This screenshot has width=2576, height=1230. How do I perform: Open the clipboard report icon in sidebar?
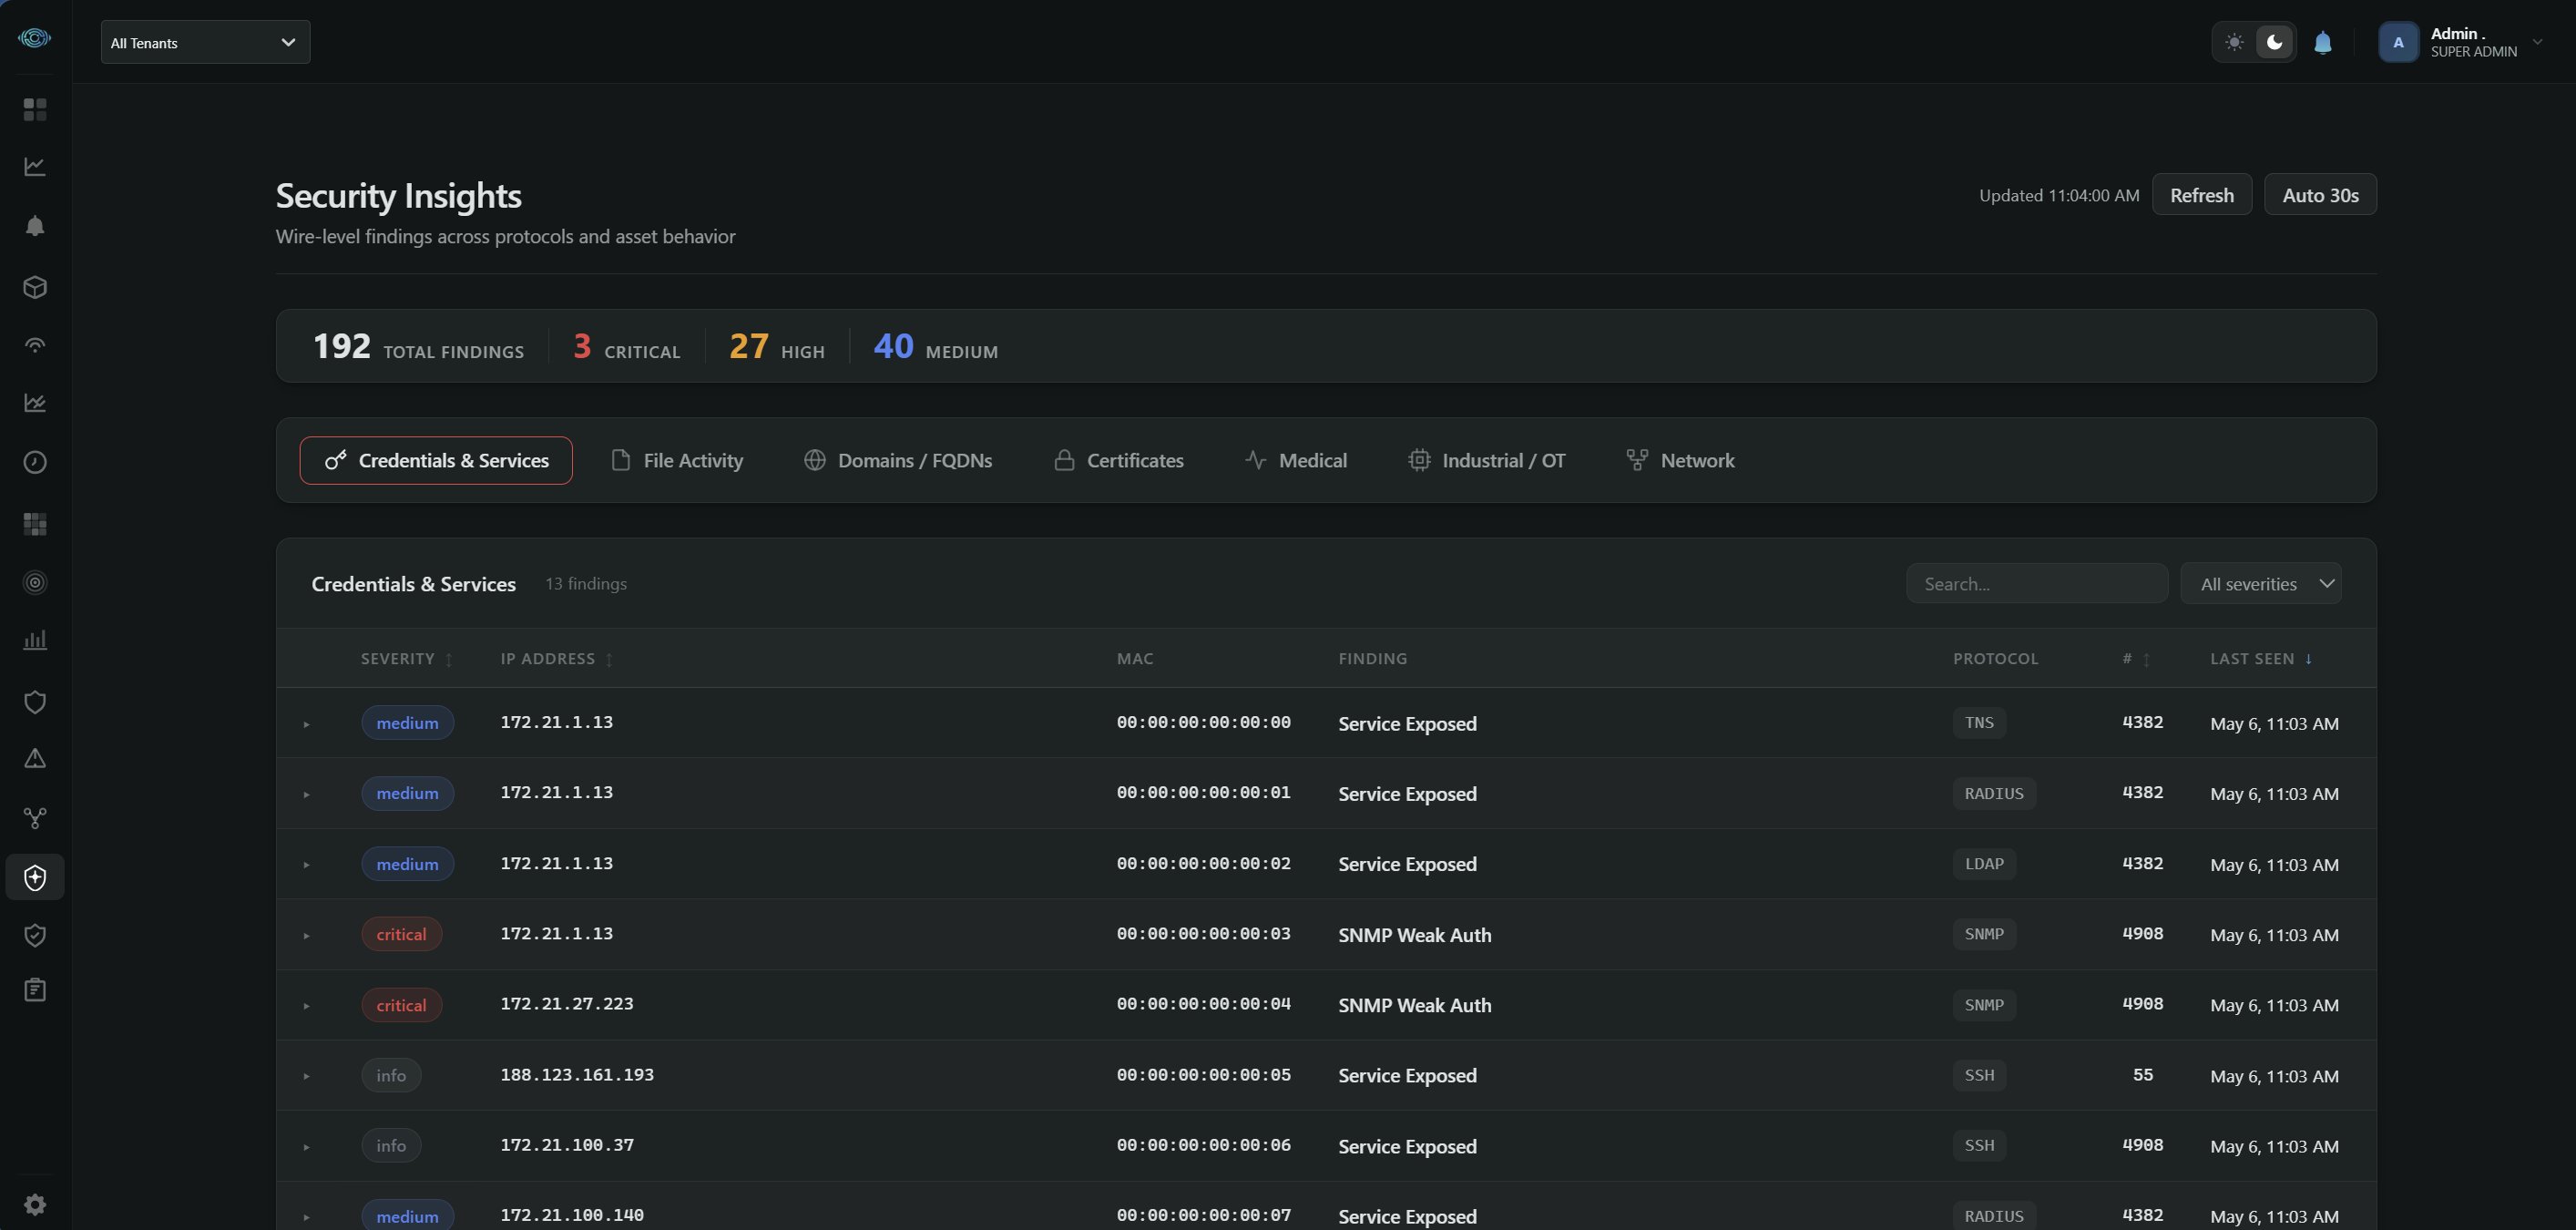[35, 990]
